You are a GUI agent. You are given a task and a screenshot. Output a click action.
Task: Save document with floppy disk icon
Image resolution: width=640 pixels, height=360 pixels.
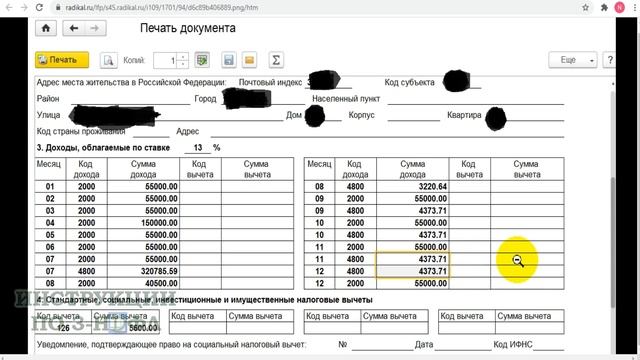(x=229, y=60)
